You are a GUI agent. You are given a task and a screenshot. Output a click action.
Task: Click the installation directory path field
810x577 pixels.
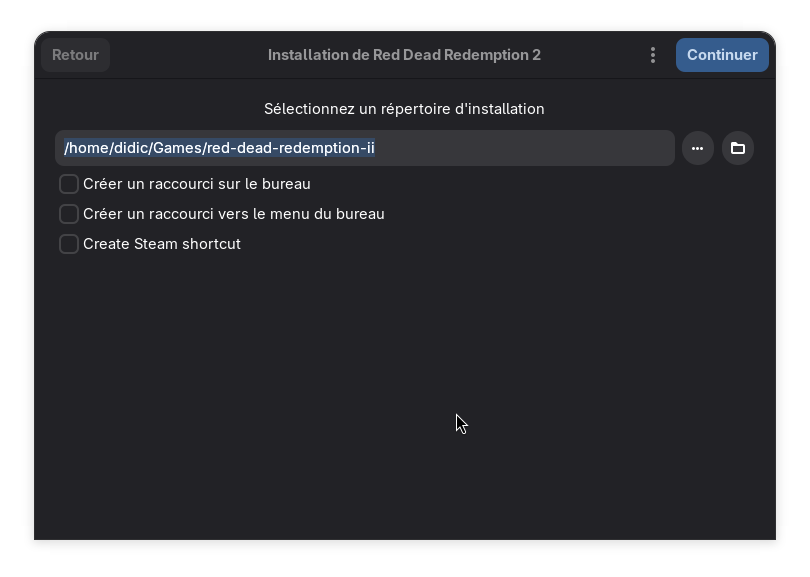pos(365,148)
